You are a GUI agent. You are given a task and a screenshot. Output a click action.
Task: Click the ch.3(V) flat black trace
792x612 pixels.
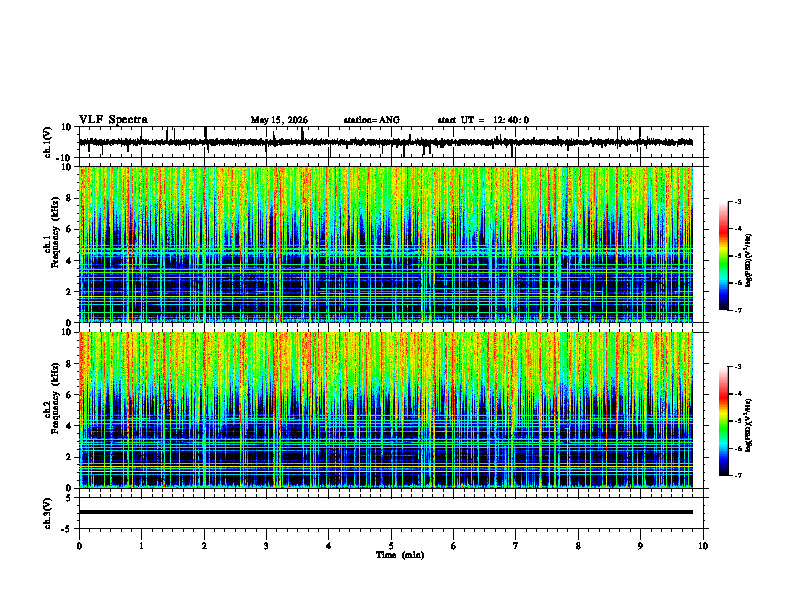(x=385, y=512)
